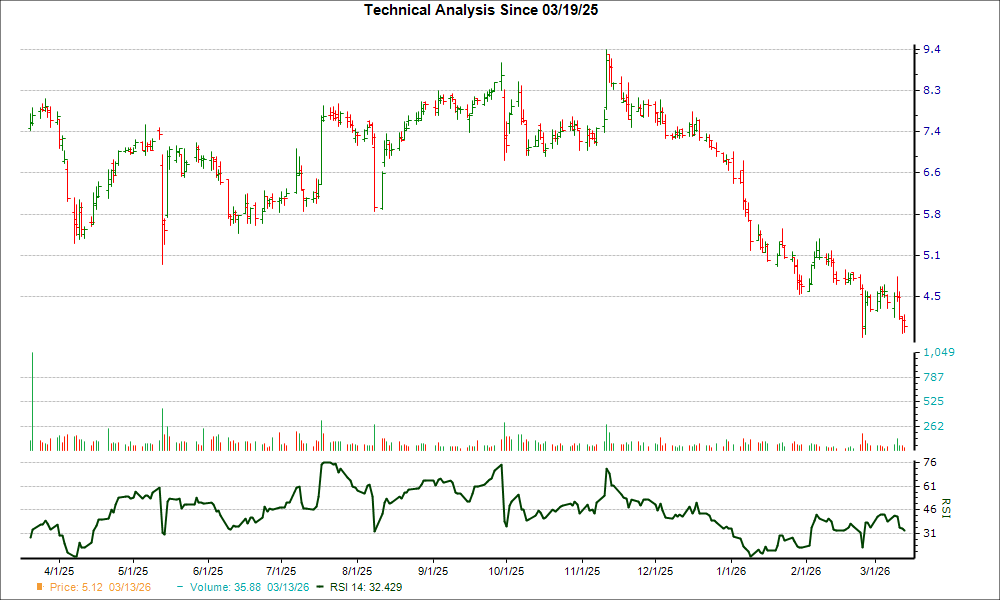Click the orange Price legend marker
Viewport: 1000px width, 600px height.
(38, 589)
